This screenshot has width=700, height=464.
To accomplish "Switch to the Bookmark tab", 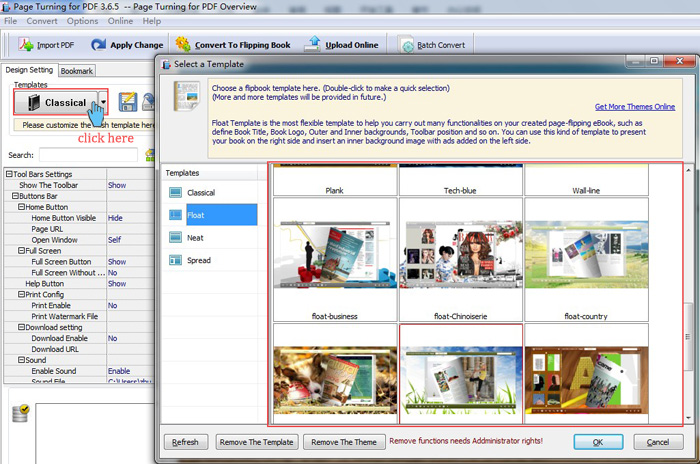I will click(77, 71).
